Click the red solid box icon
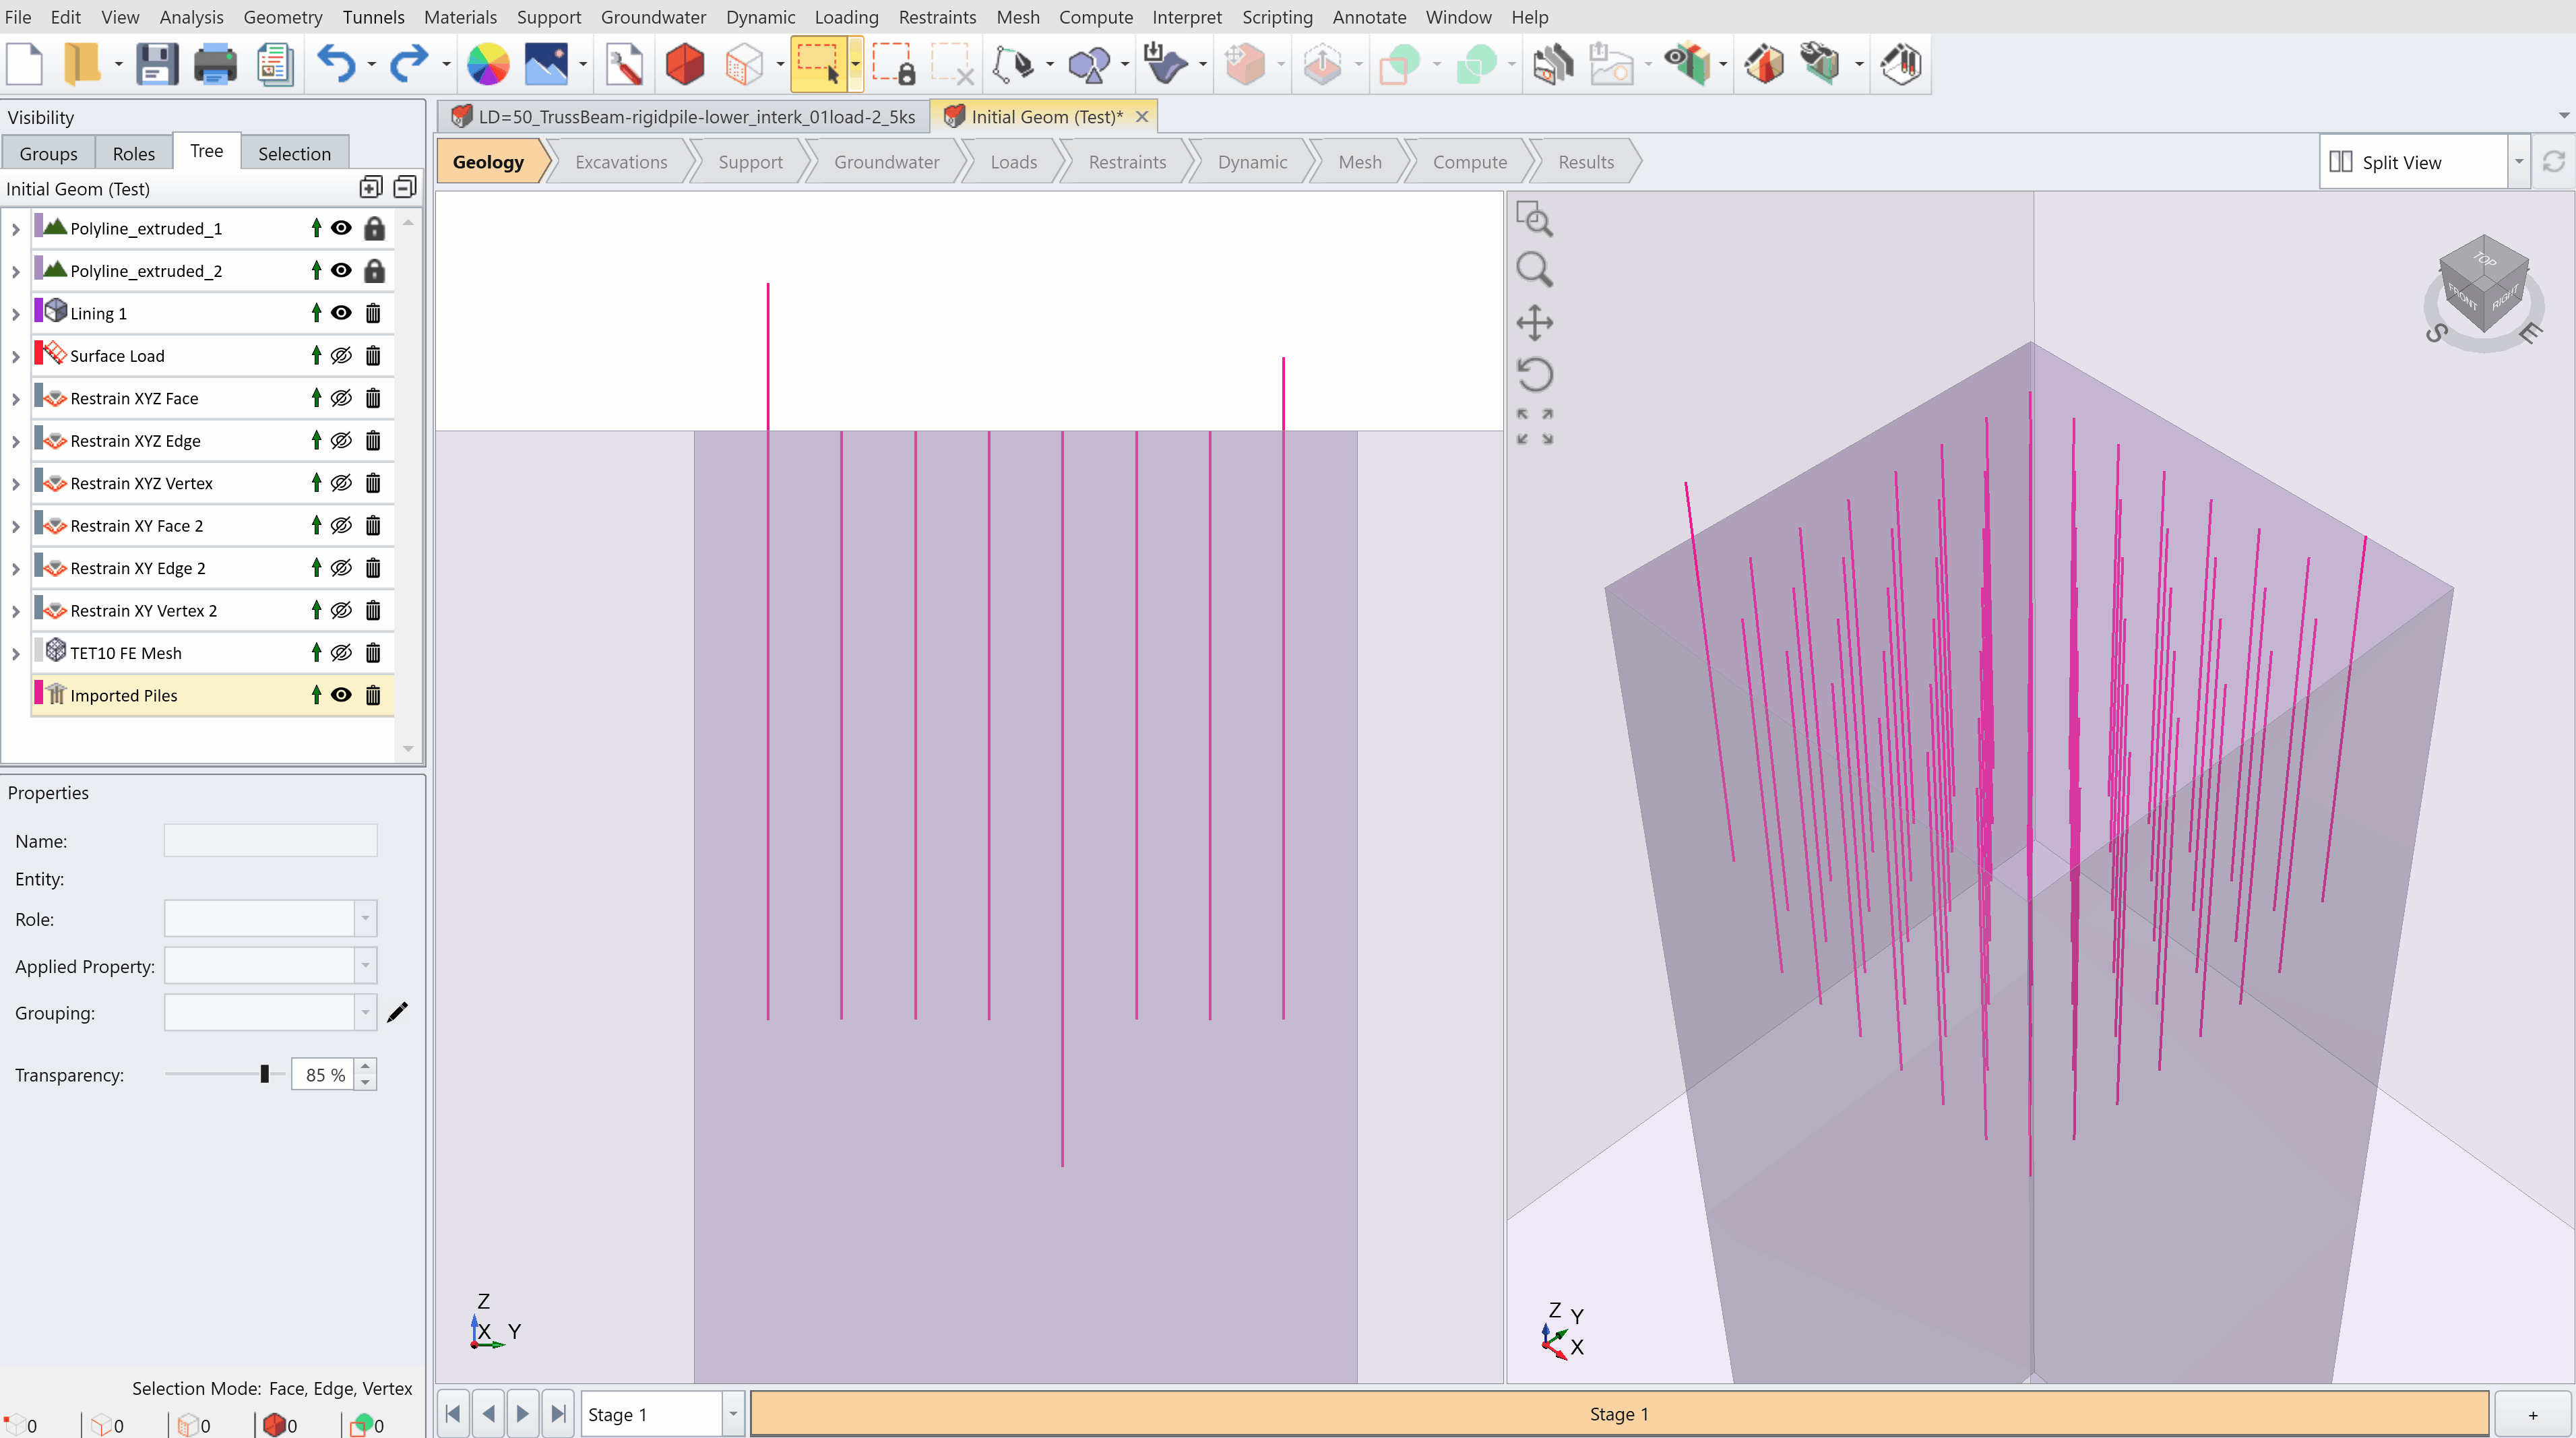 pos(685,65)
